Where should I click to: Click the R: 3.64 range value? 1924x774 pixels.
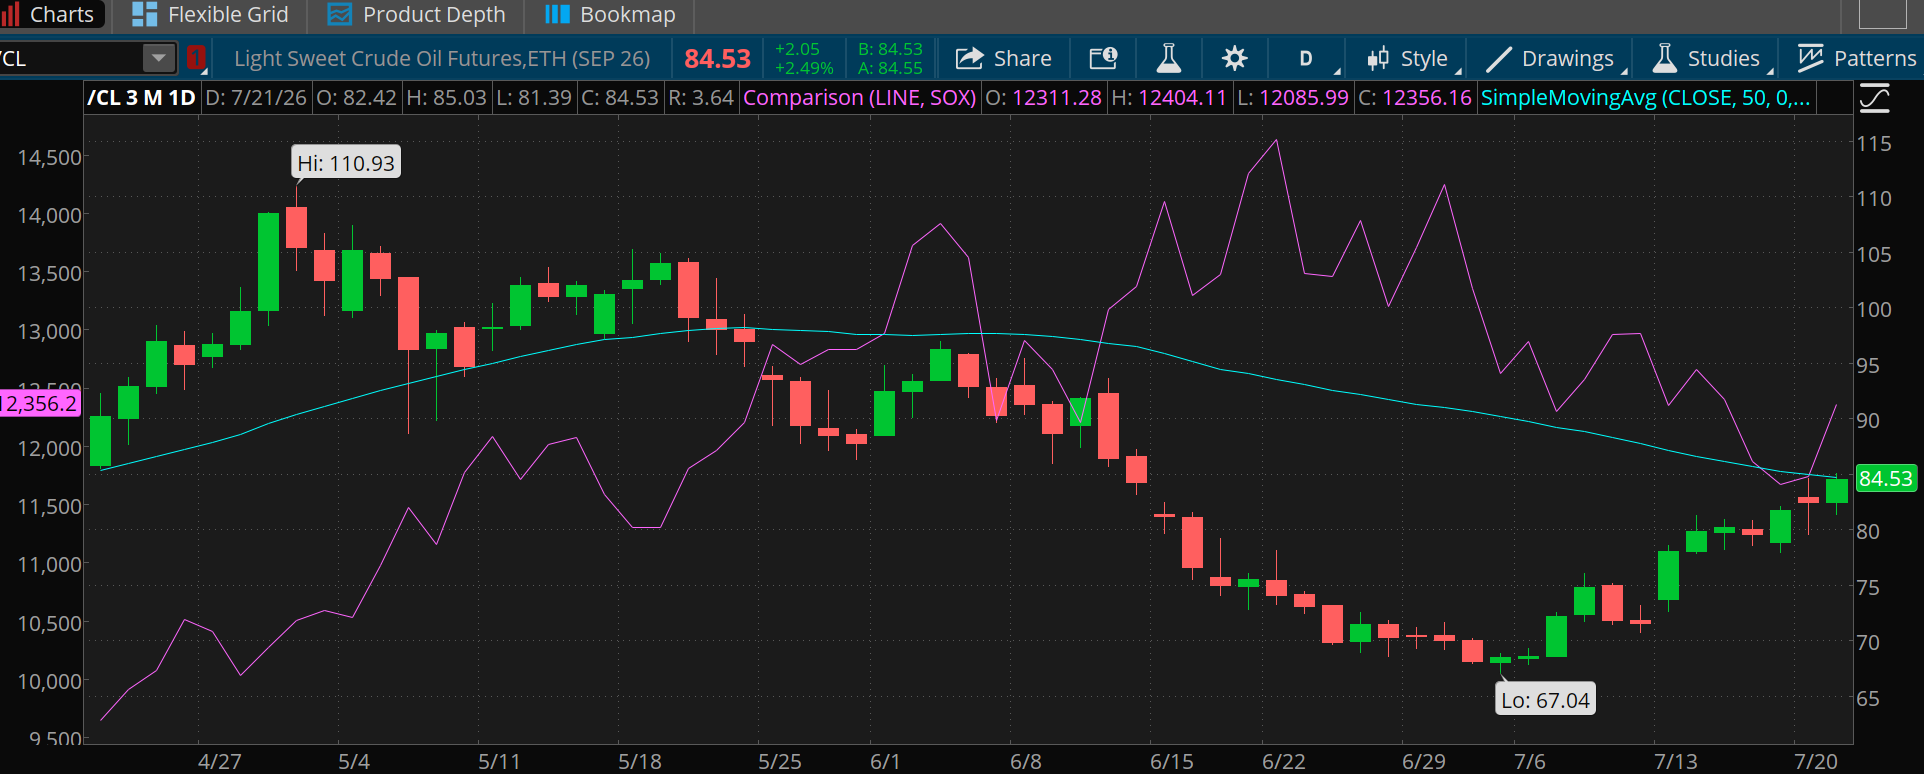701,98
